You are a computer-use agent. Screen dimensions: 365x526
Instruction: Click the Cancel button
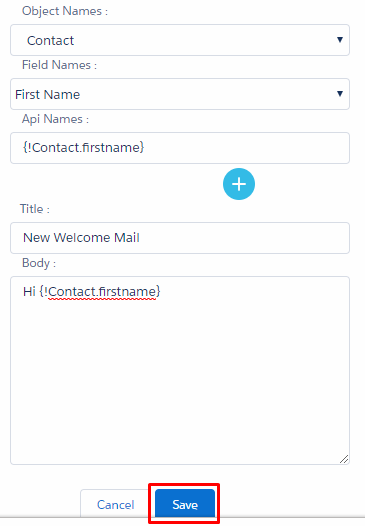point(116,504)
